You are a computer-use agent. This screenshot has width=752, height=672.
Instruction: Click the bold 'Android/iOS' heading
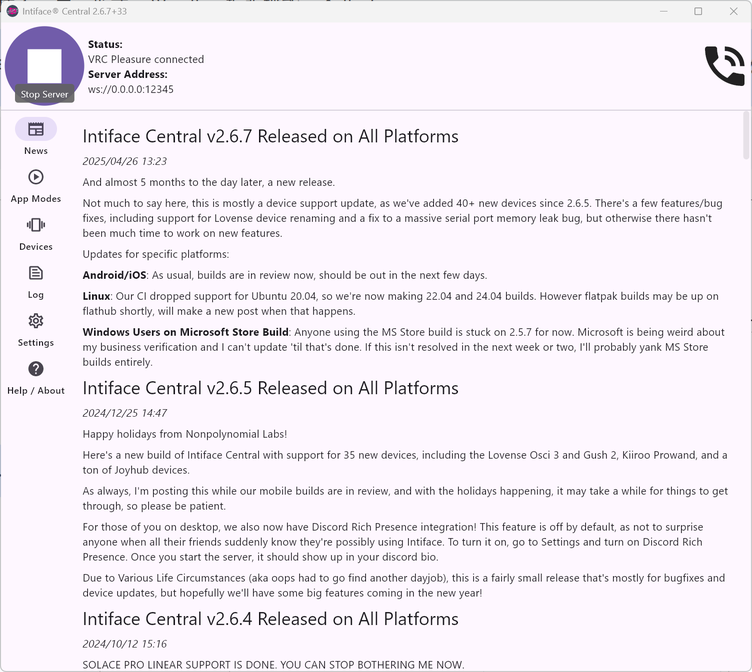coord(114,275)
